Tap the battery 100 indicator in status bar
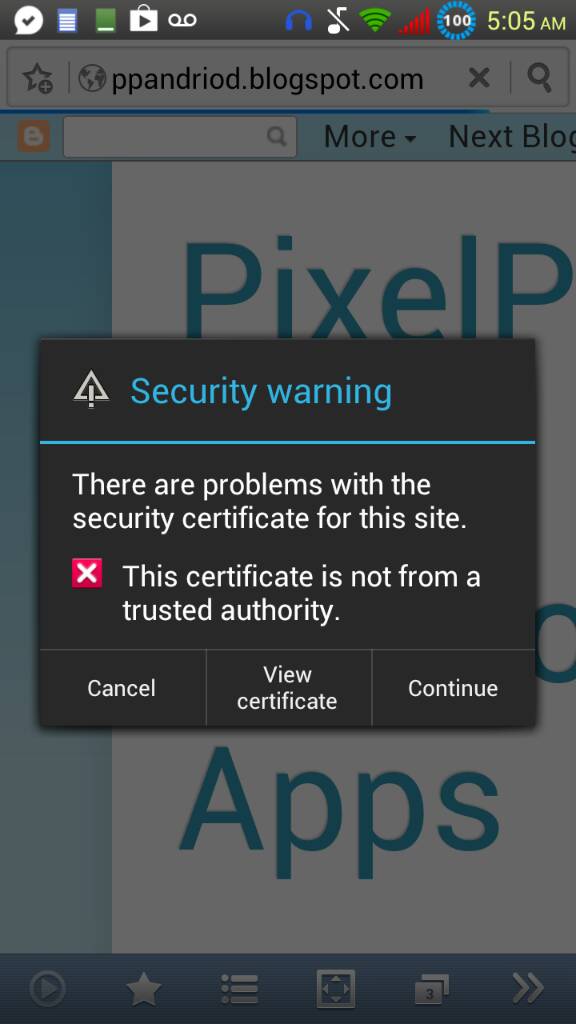The image size is (576, 1024). 456,20
